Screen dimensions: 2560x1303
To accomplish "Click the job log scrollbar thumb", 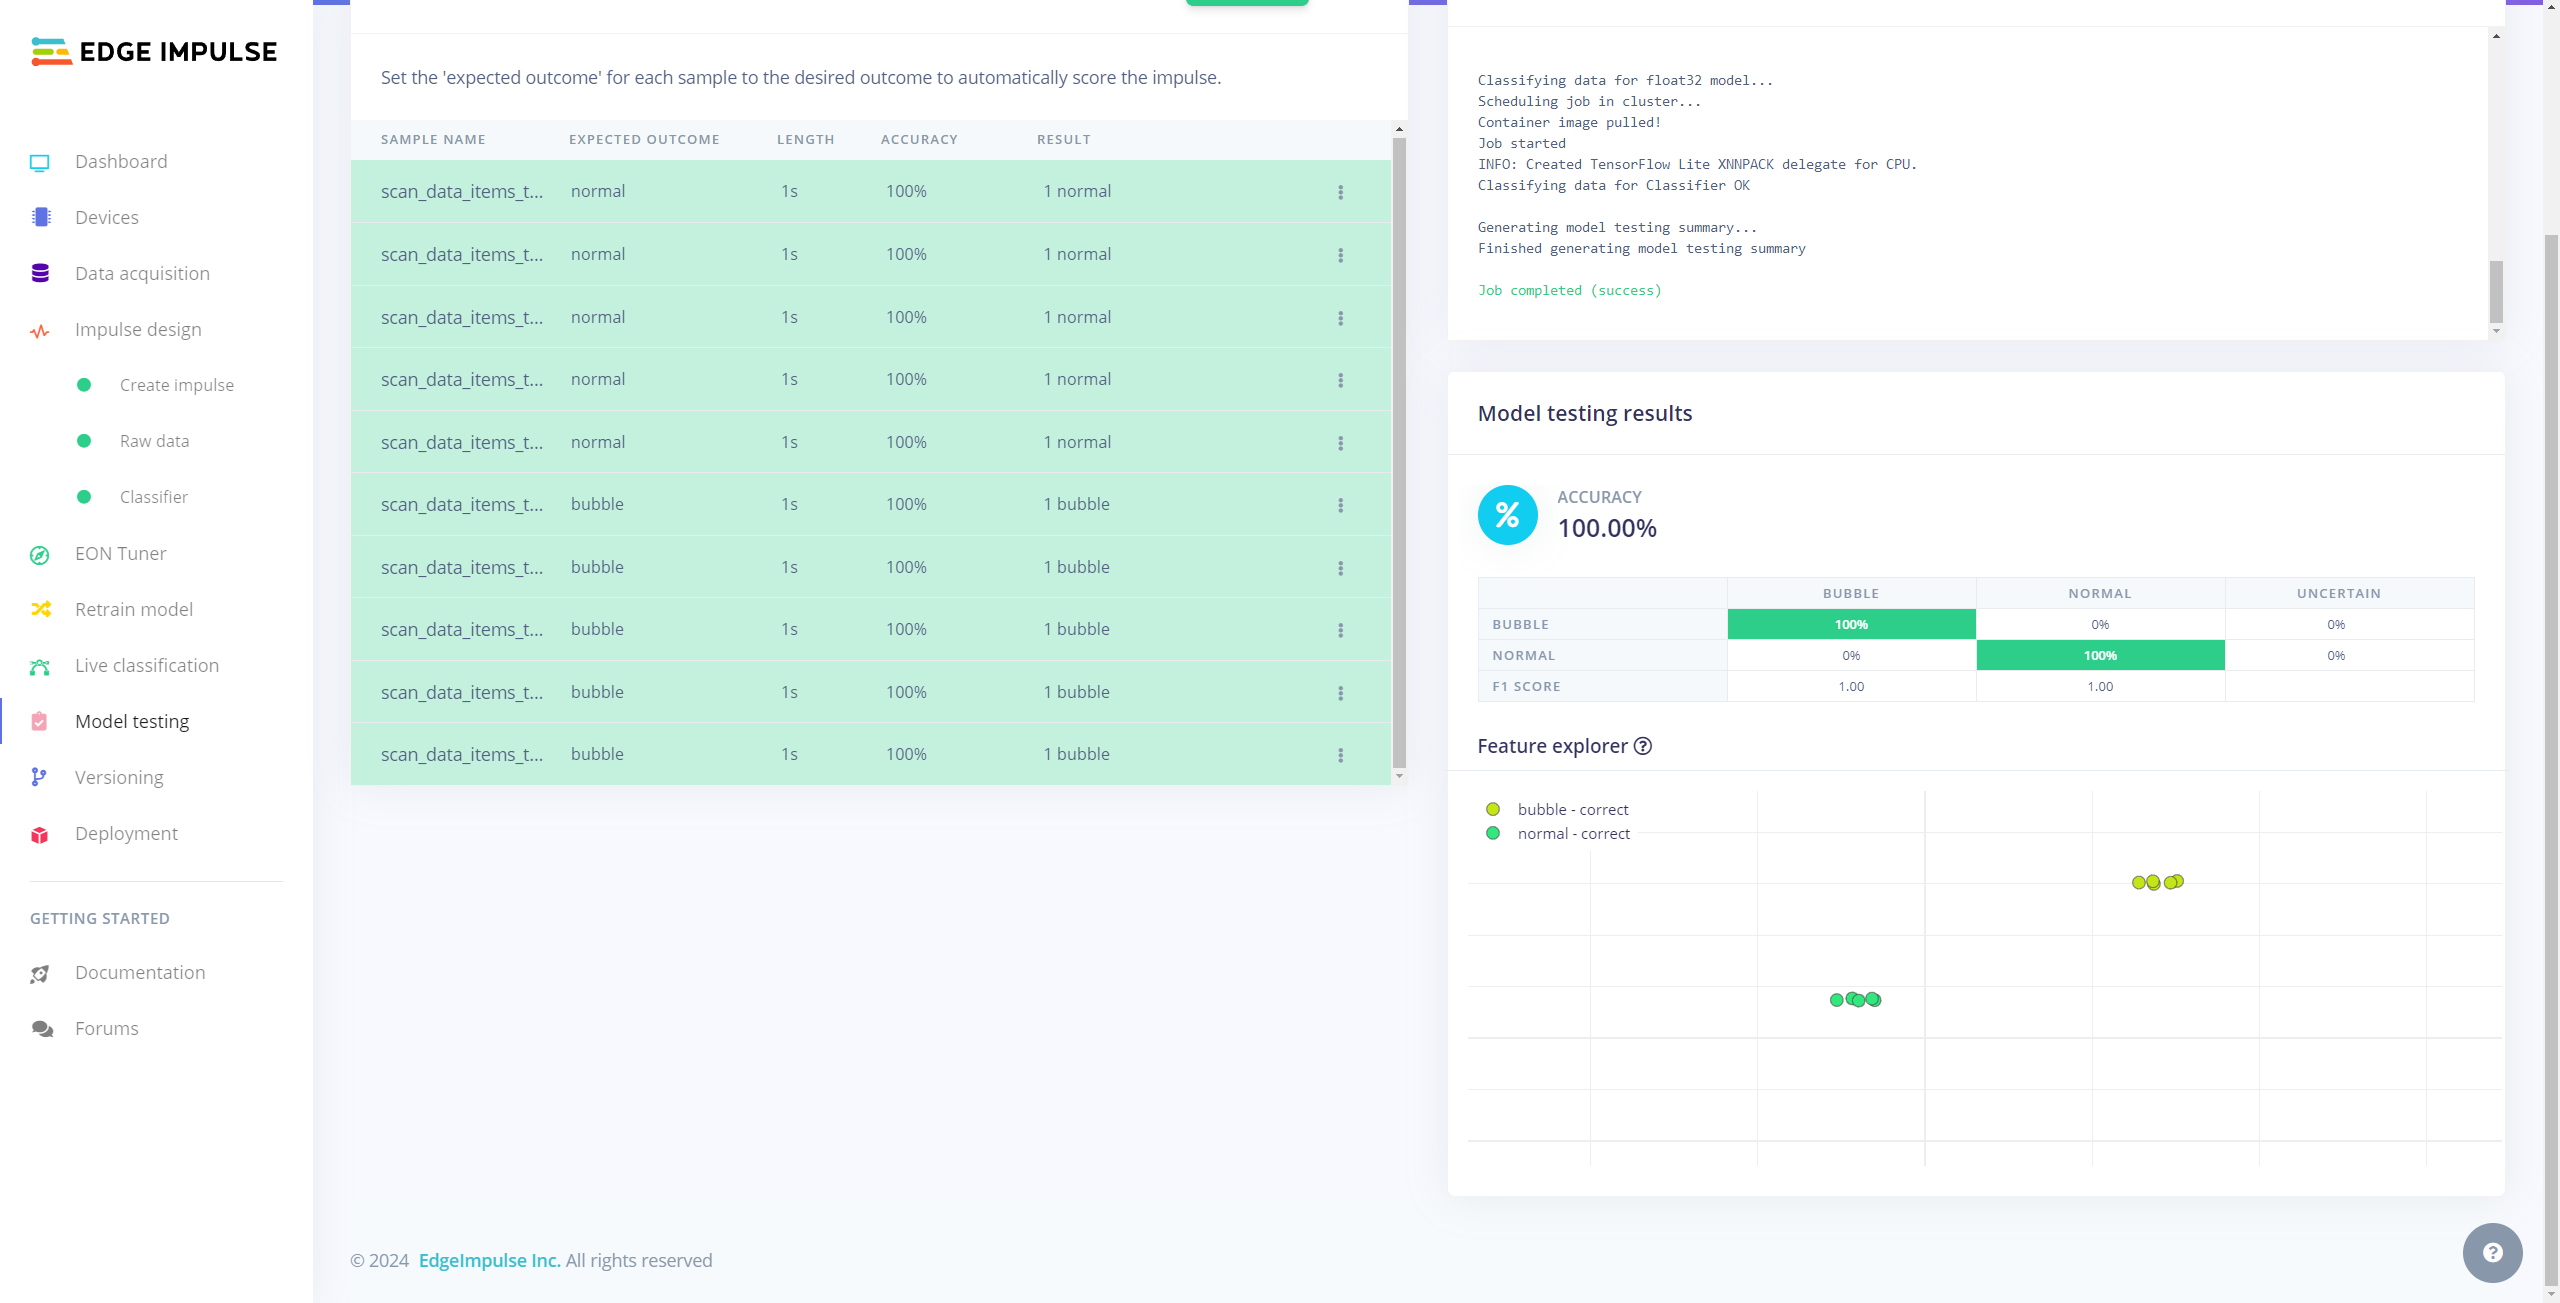I will pyautogui.click(x=2496, y=290).
